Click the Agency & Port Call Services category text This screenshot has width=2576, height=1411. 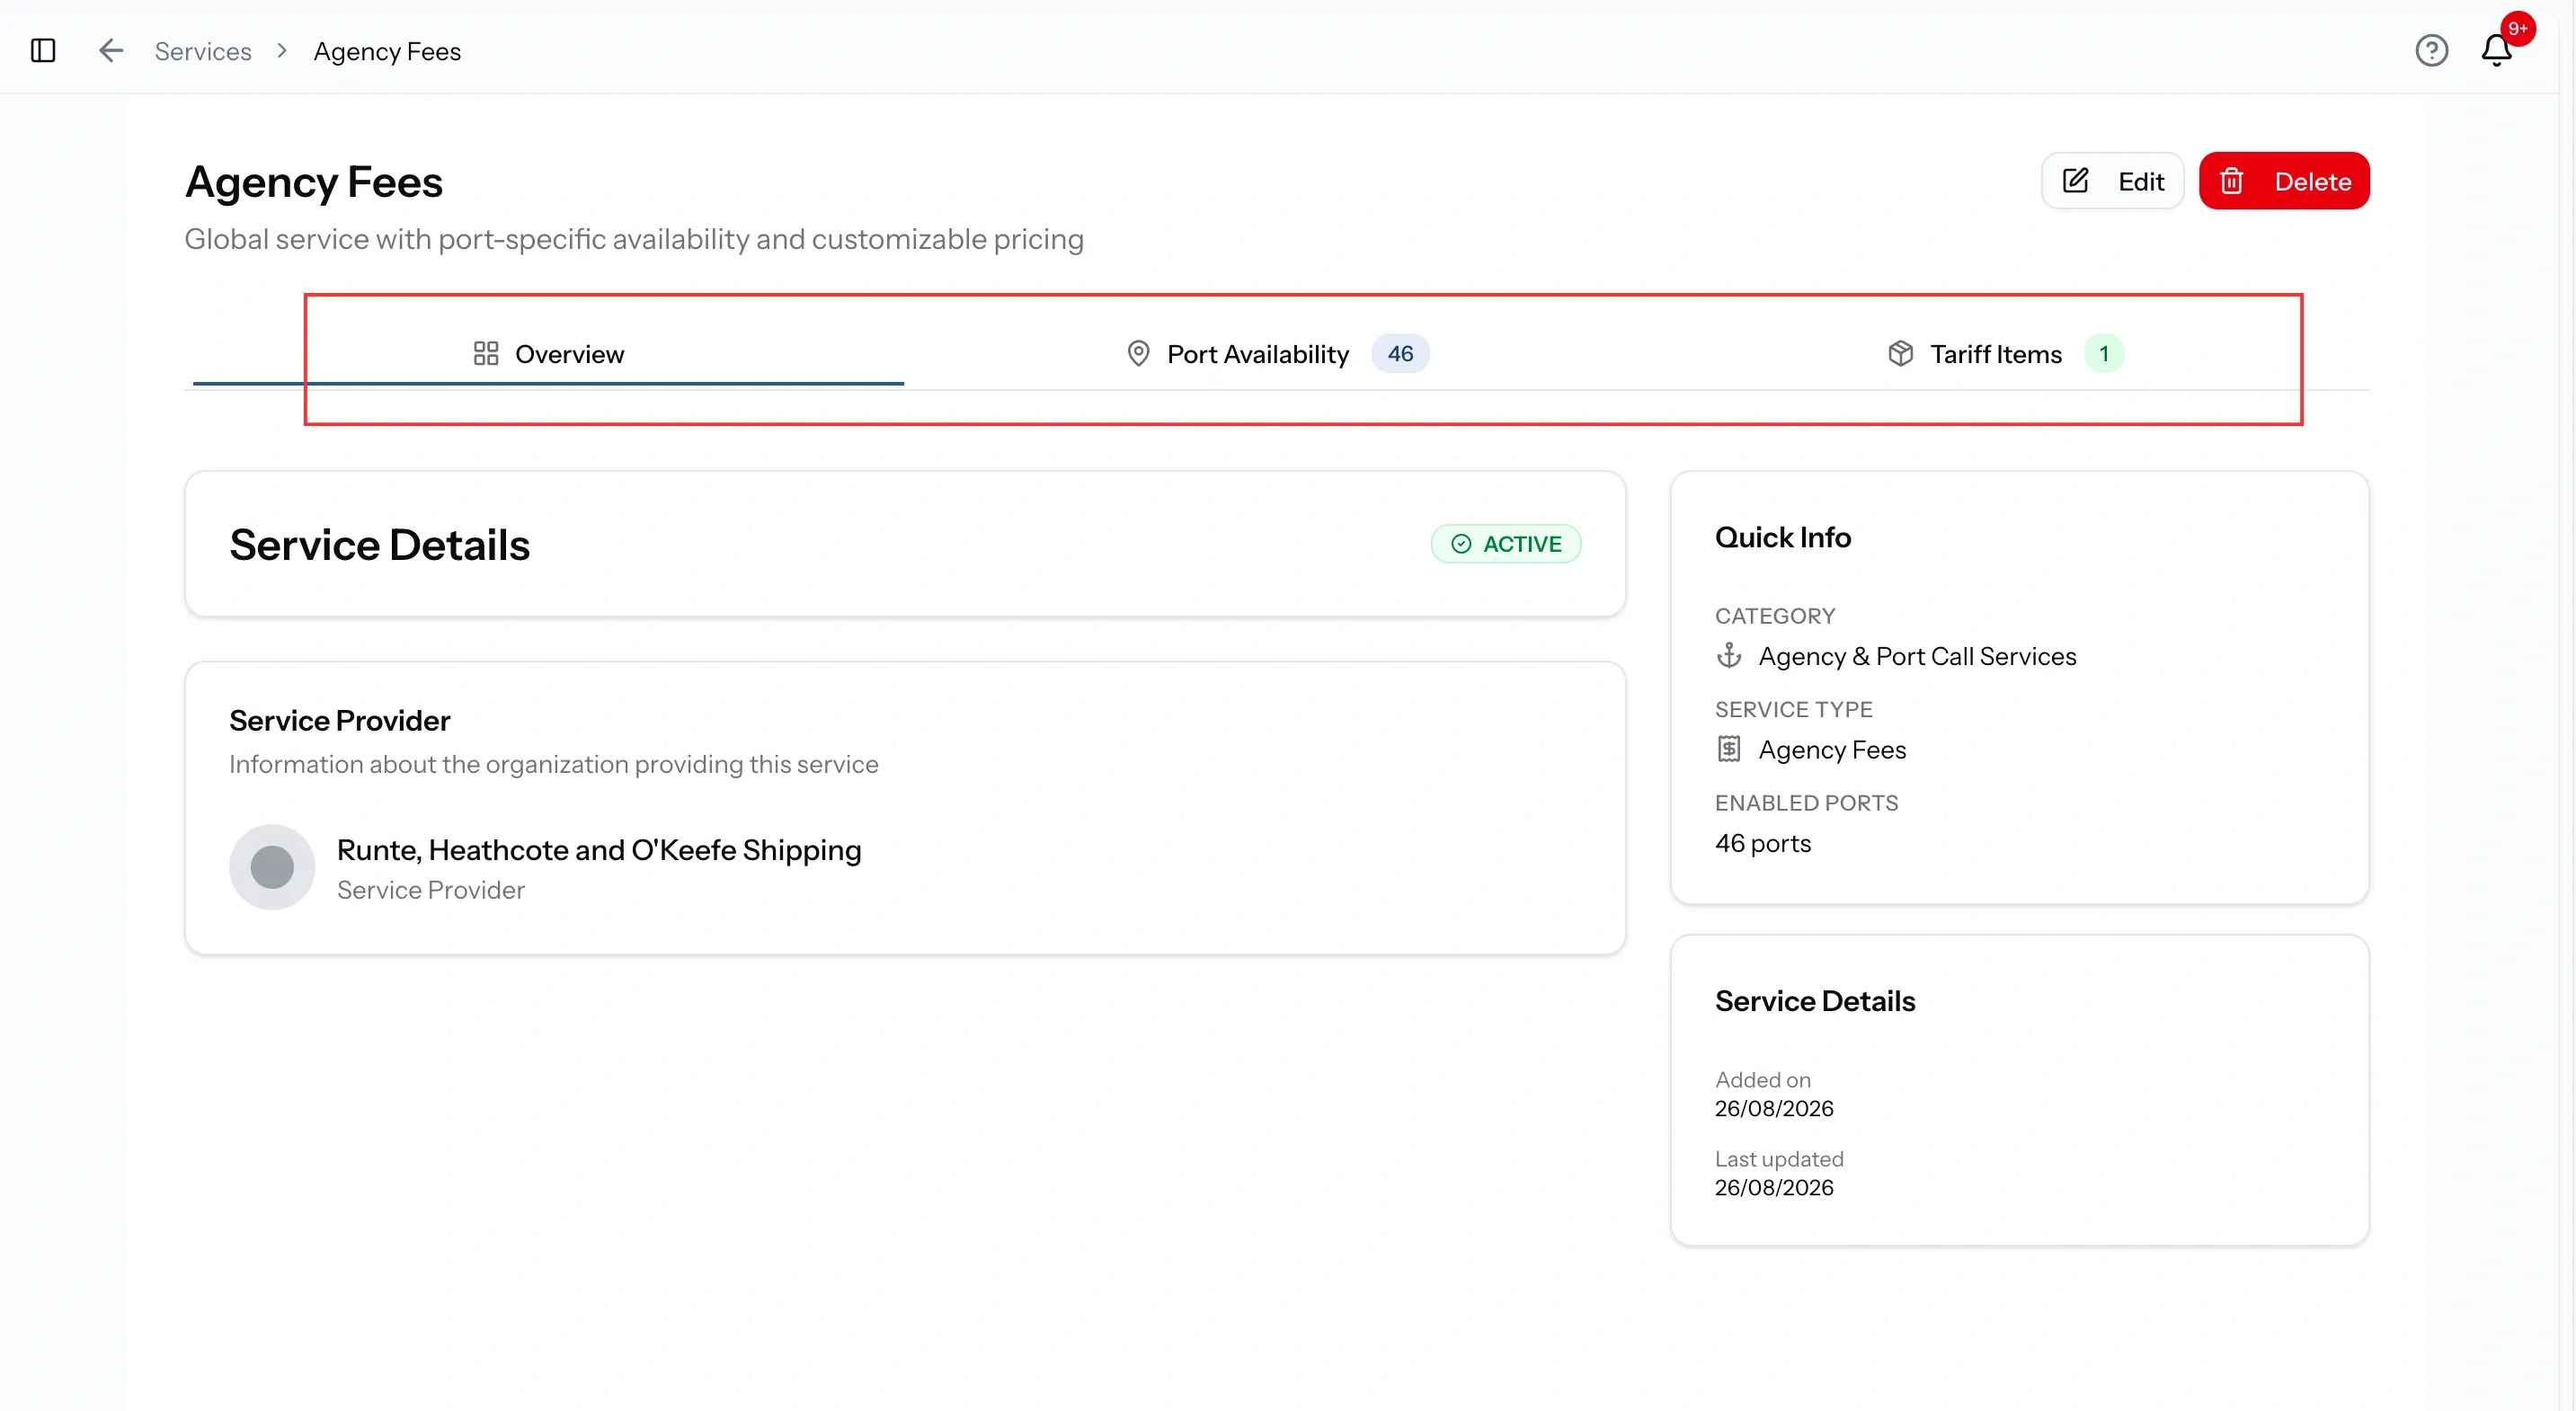click(1917, 656)
